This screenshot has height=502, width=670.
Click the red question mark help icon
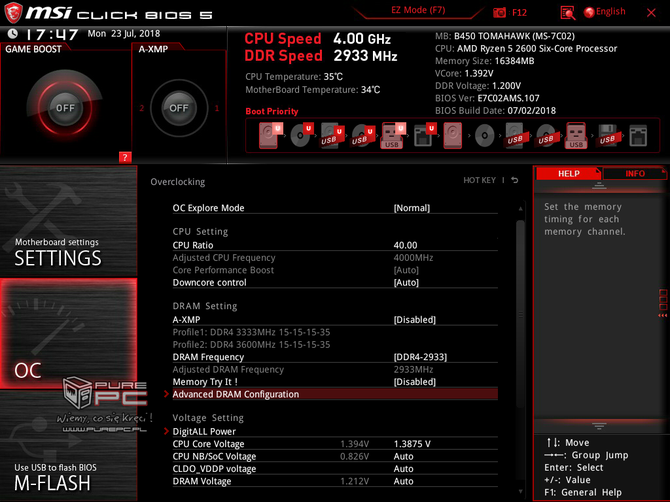tap(125, 157)
